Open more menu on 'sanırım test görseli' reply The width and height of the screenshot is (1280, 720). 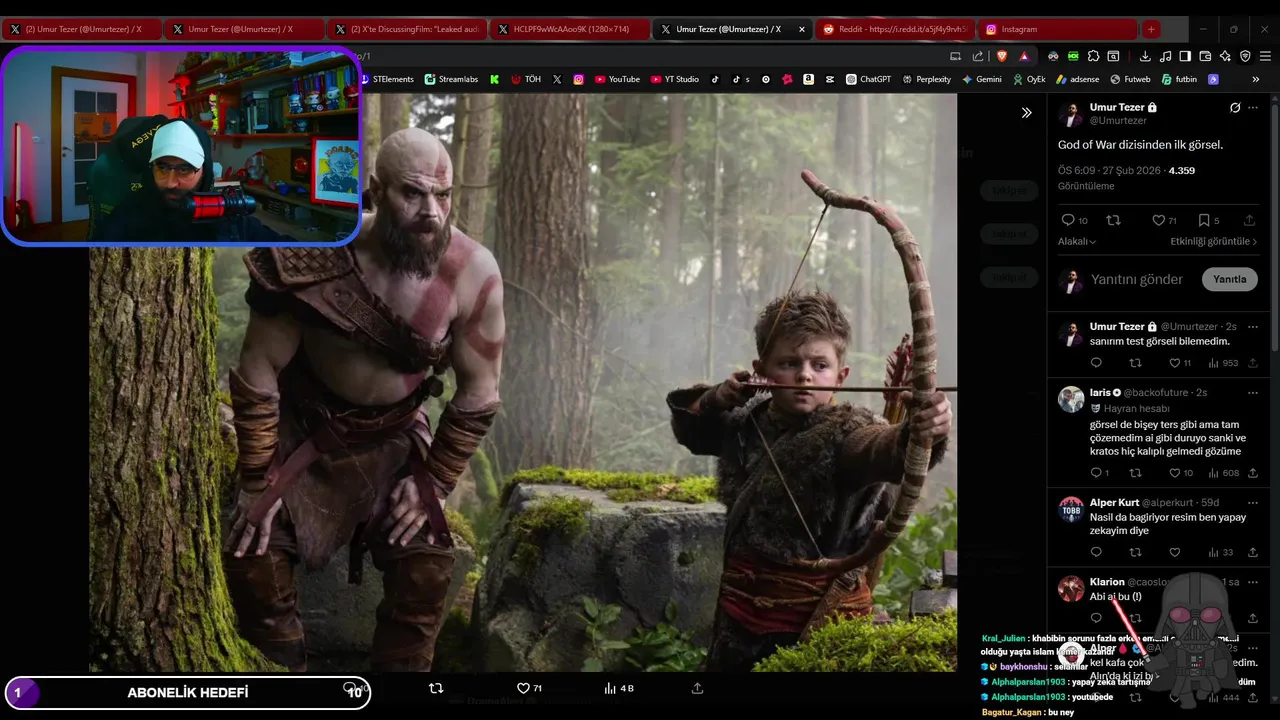1253,327
